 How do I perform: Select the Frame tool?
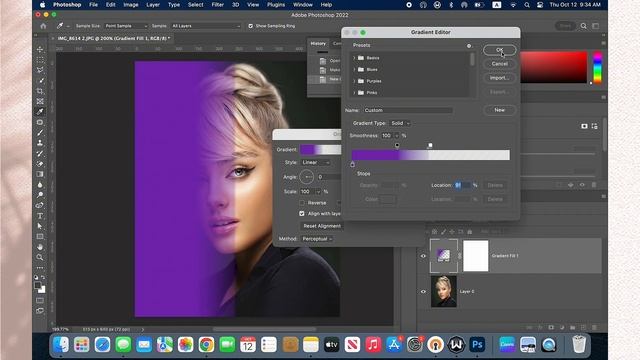click(40, 101)
